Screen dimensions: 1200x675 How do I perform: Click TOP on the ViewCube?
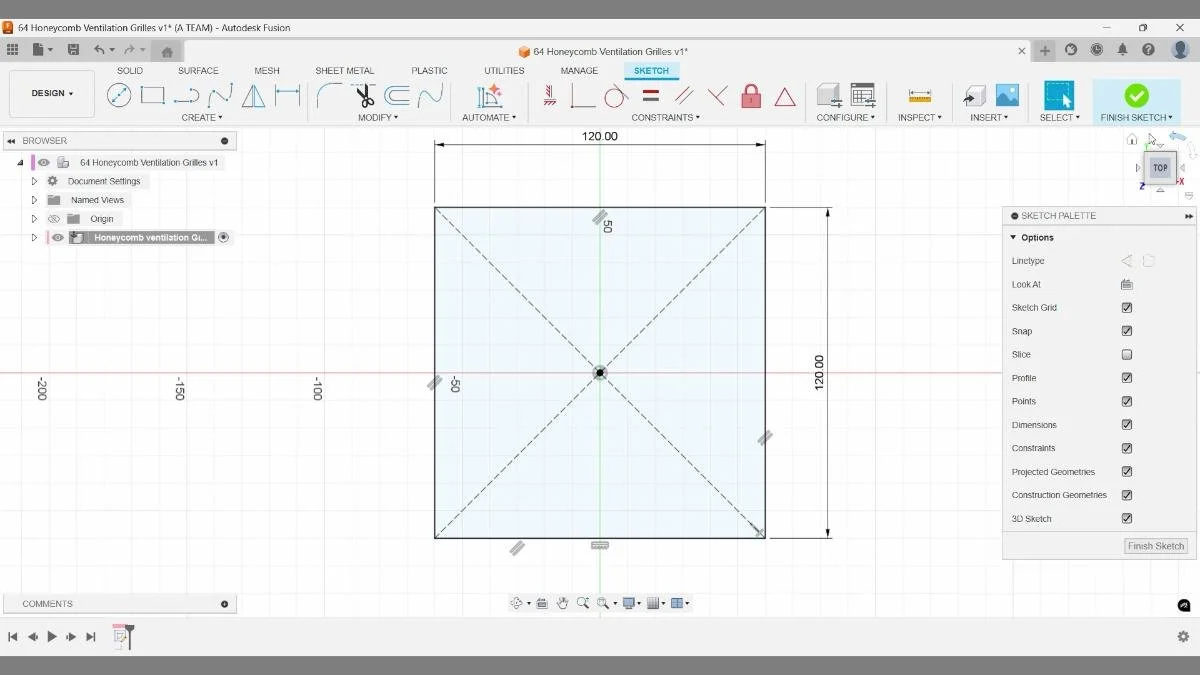click(1159, 168)
